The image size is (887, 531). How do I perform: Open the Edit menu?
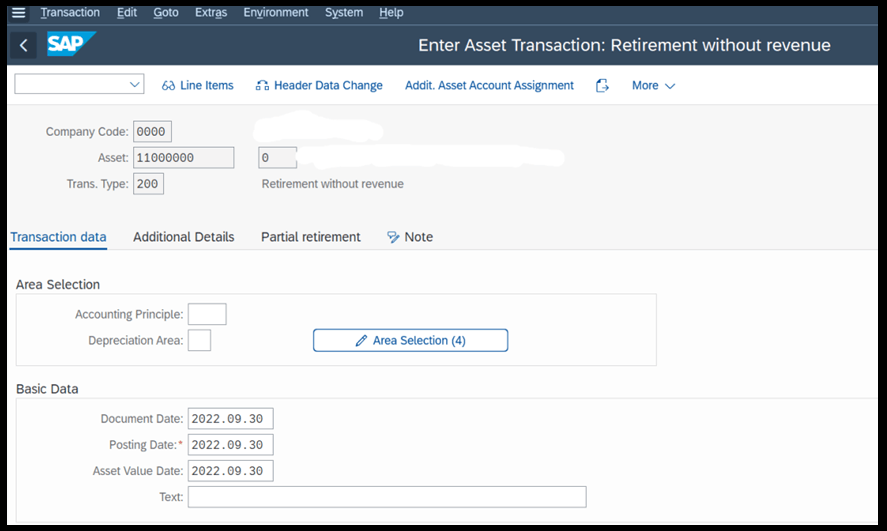point(127,12)
